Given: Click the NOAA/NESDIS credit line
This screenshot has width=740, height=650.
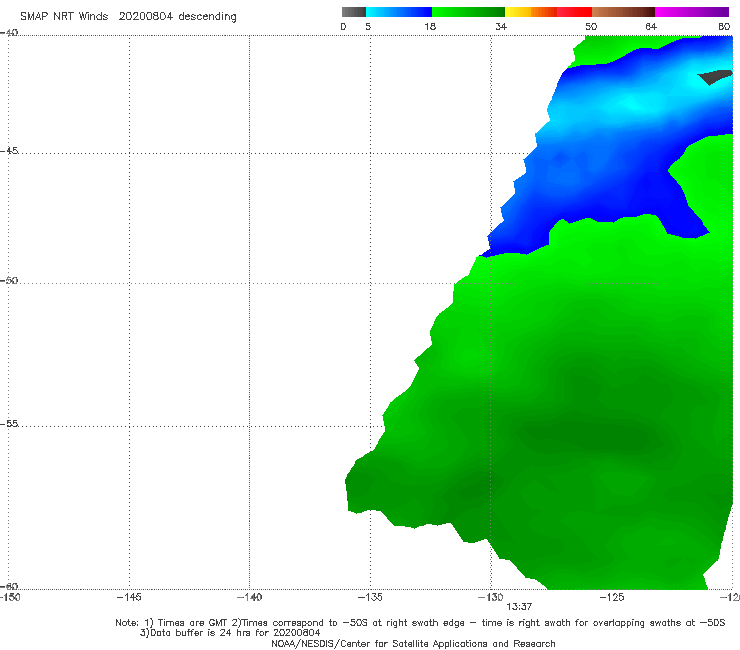Looking at the screenshot, I should click(x=413, y=643).
